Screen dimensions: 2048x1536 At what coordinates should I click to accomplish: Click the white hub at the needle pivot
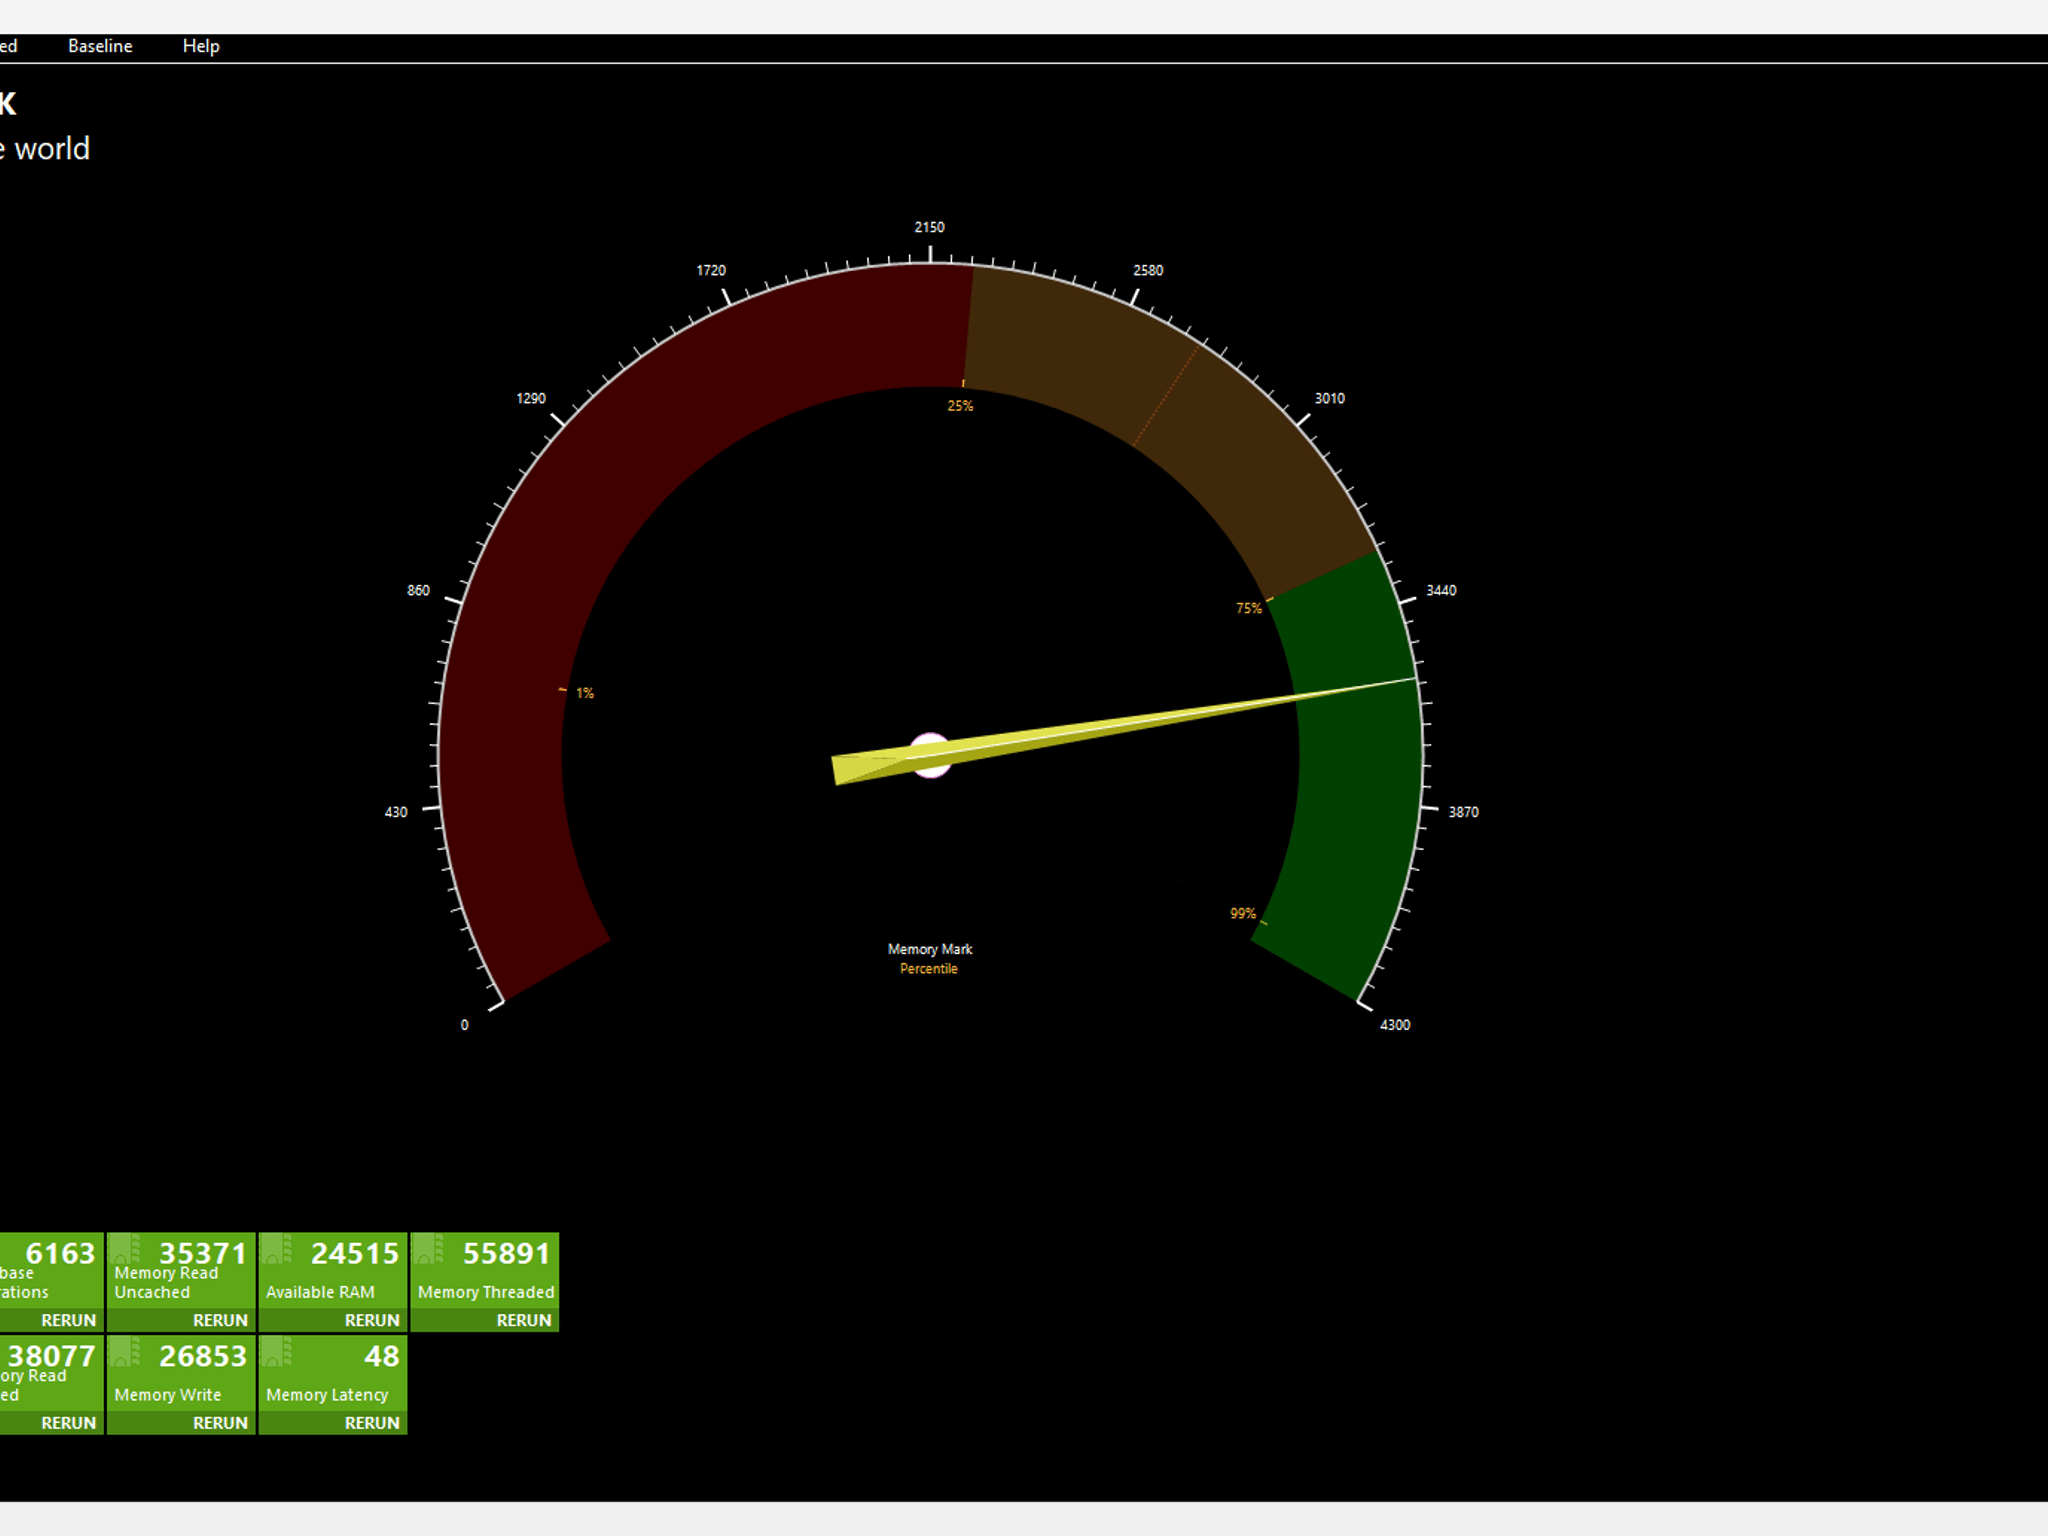click(x=930, y=755)
